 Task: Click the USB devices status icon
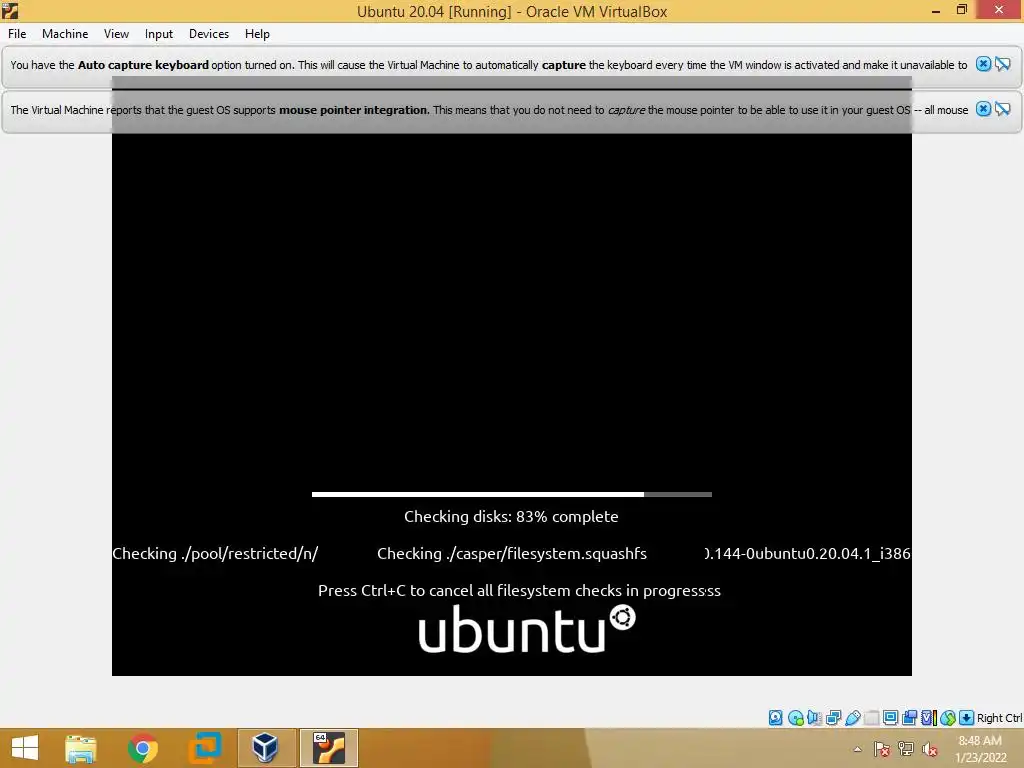[x=852, y=718]
